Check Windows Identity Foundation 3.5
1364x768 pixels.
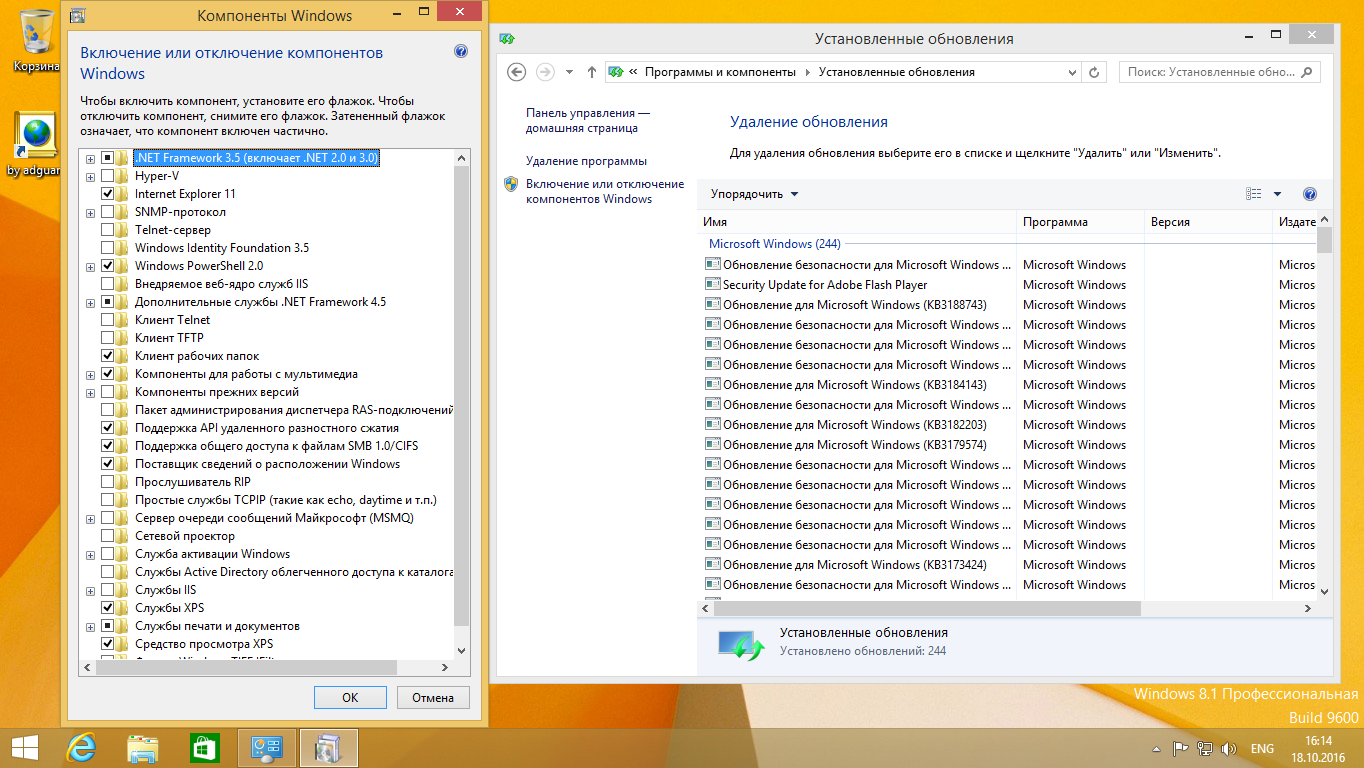(107, 248)
